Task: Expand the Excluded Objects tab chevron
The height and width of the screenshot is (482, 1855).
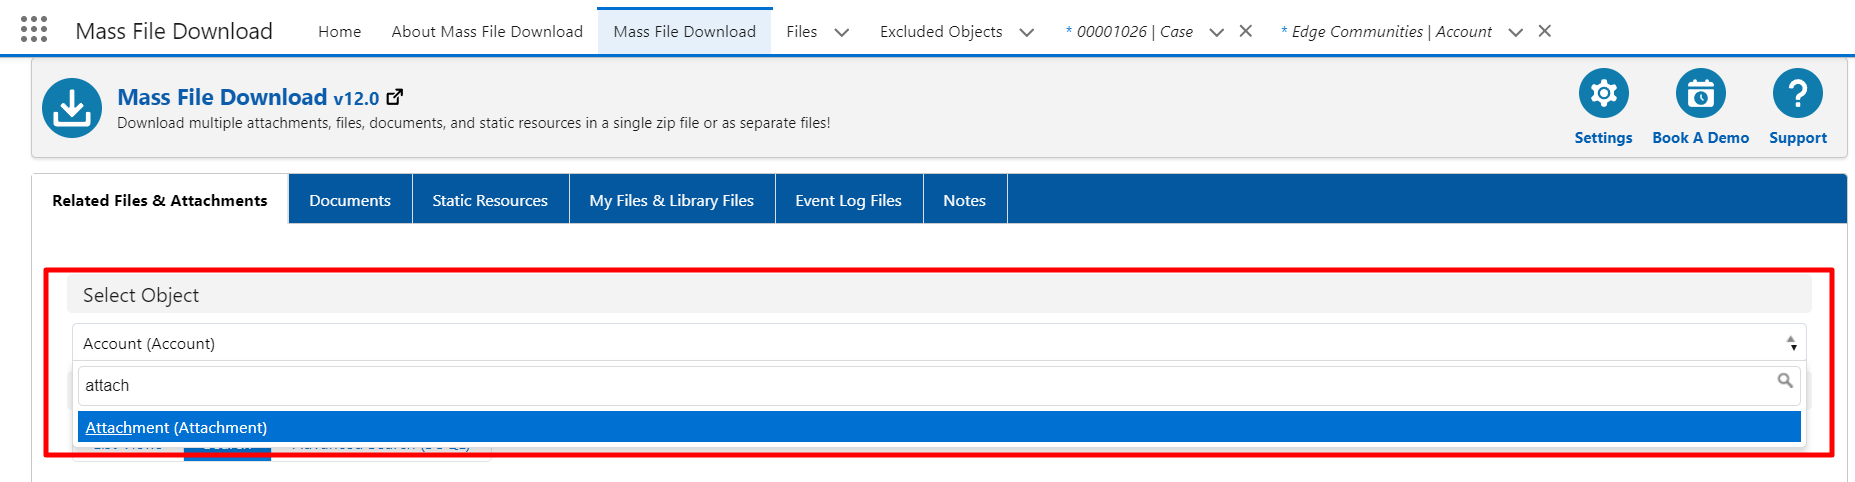Action: [x=1027, y=32]
